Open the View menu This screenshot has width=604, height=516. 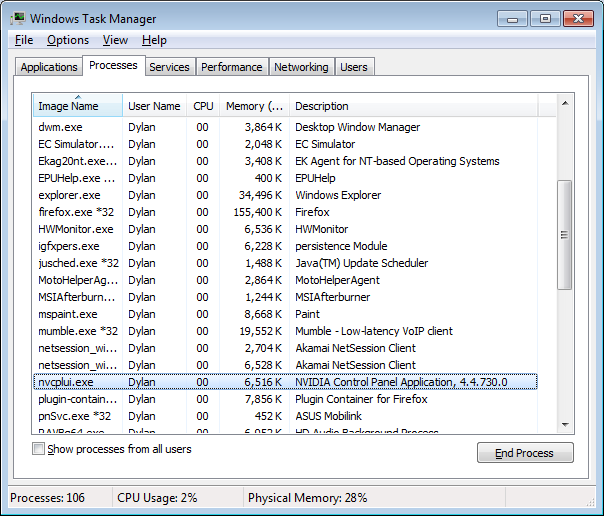115,40
